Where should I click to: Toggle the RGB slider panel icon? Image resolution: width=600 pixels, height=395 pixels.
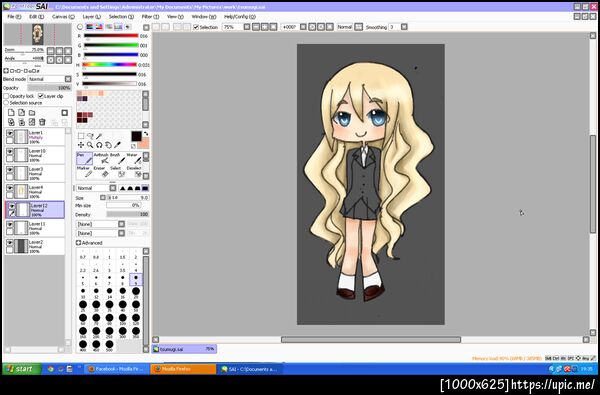click(x=90, y=27)
